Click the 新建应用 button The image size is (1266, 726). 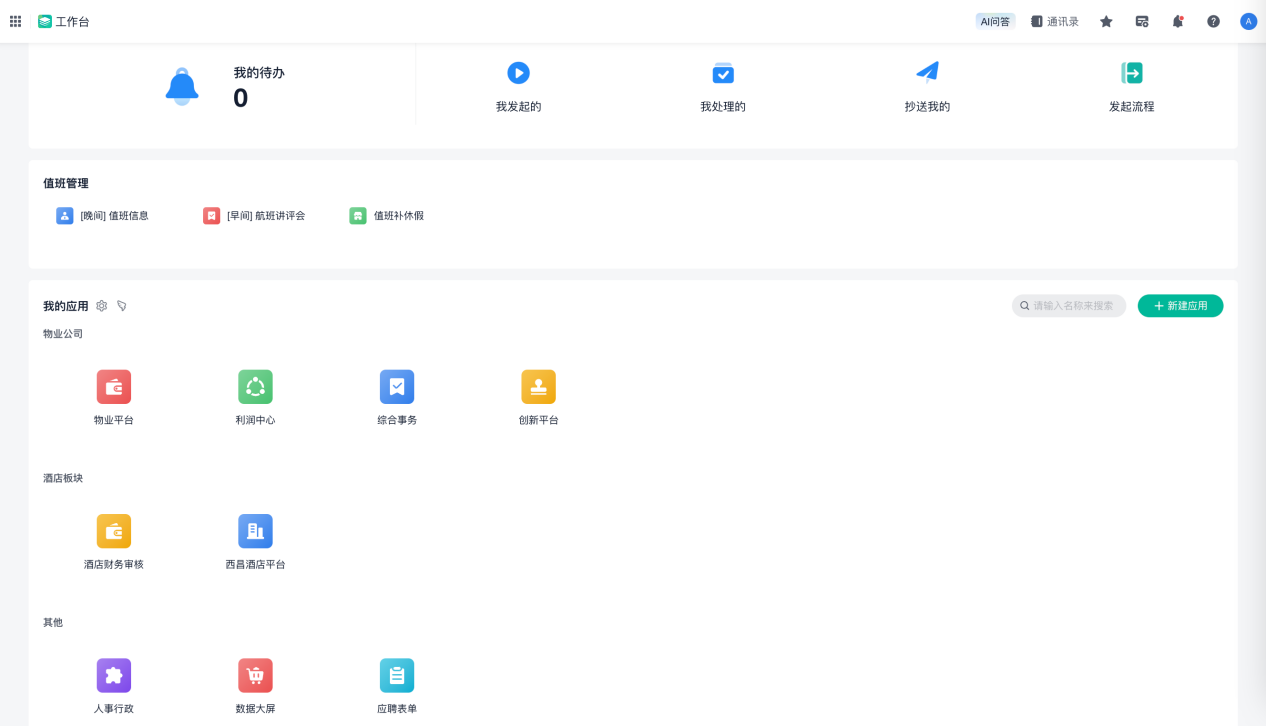tap(1180, 306)
